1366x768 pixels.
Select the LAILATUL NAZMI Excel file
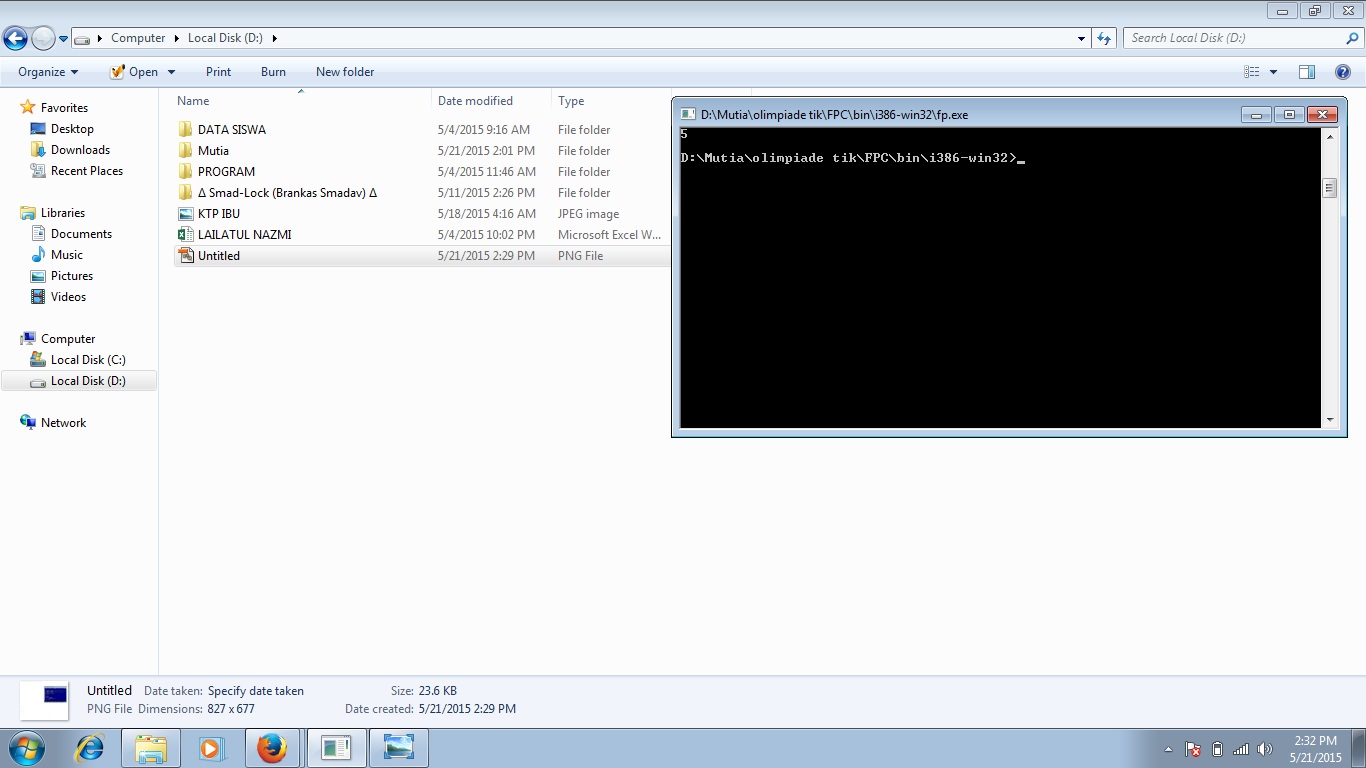pyautogui.click(x=244, y=235)
